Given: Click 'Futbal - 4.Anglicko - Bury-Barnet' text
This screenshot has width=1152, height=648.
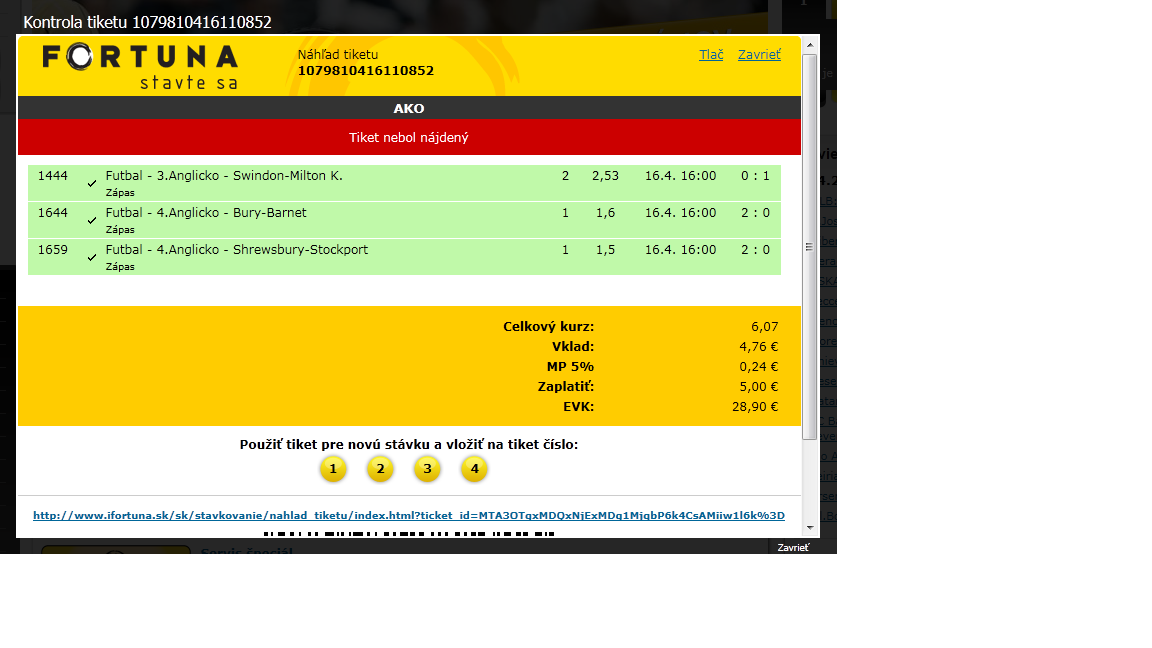Looking at the screenshot, I should pos(206,212).
